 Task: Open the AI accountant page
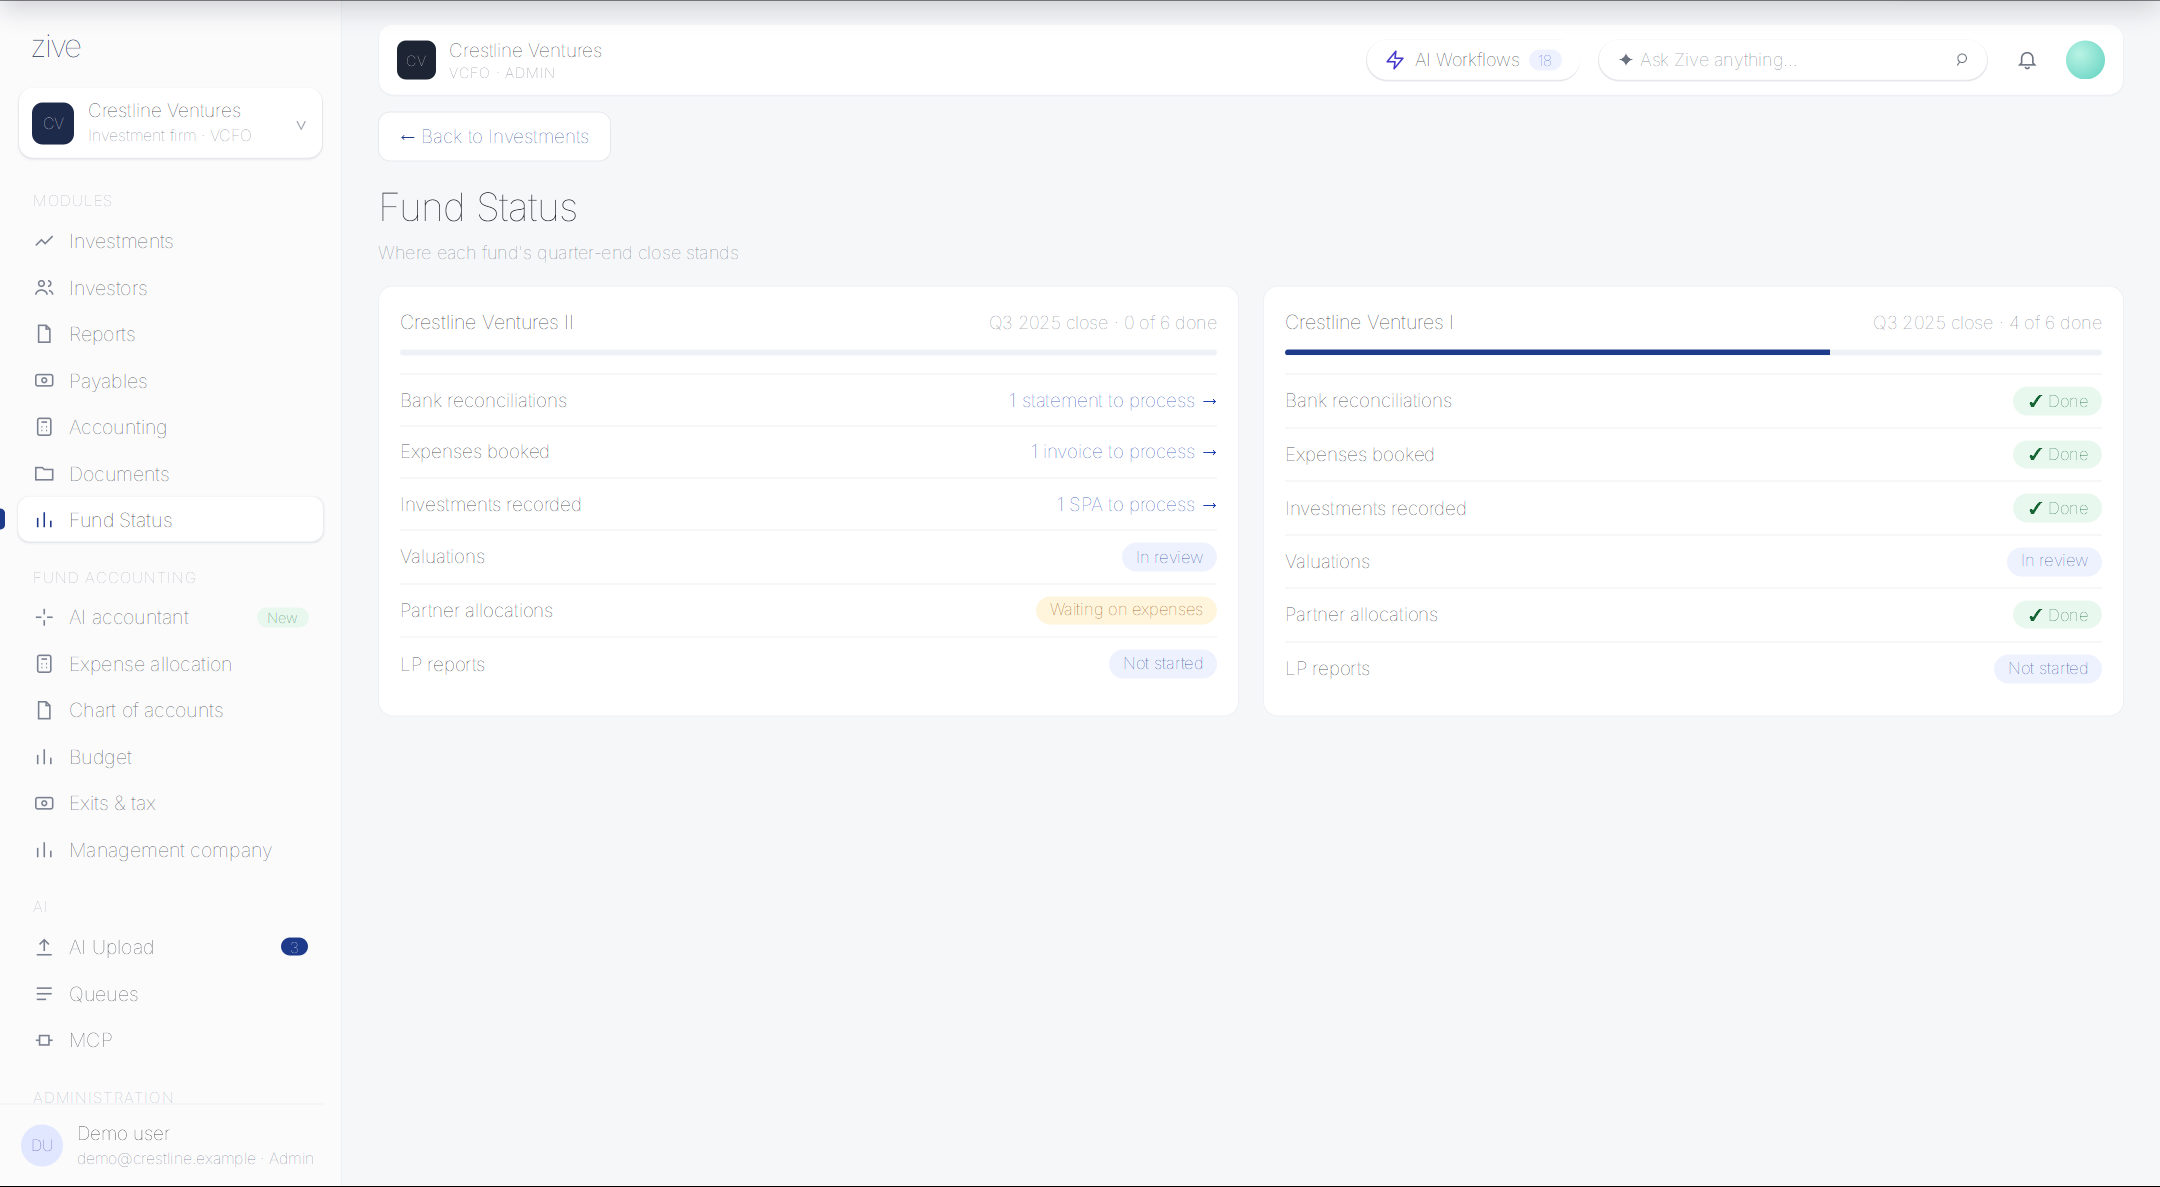click(170, 617)
